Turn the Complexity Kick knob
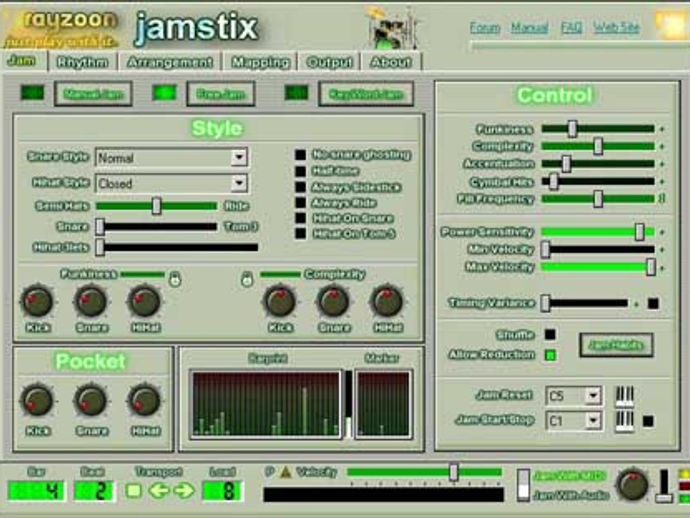 click(280, 301)
